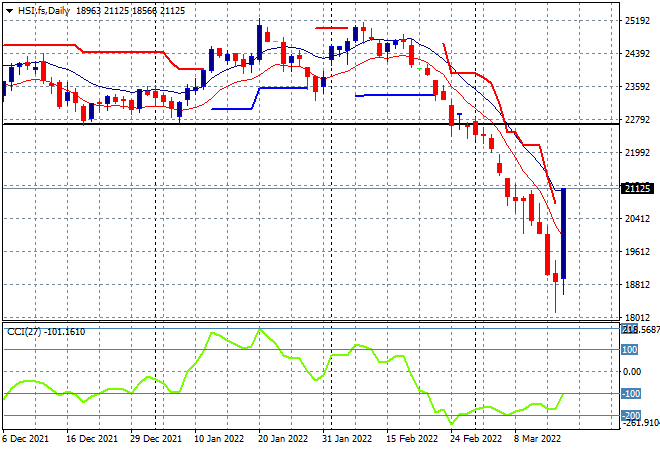Click the 20412 price axis label
The image size is (660, 450).
tap(637, 218)
